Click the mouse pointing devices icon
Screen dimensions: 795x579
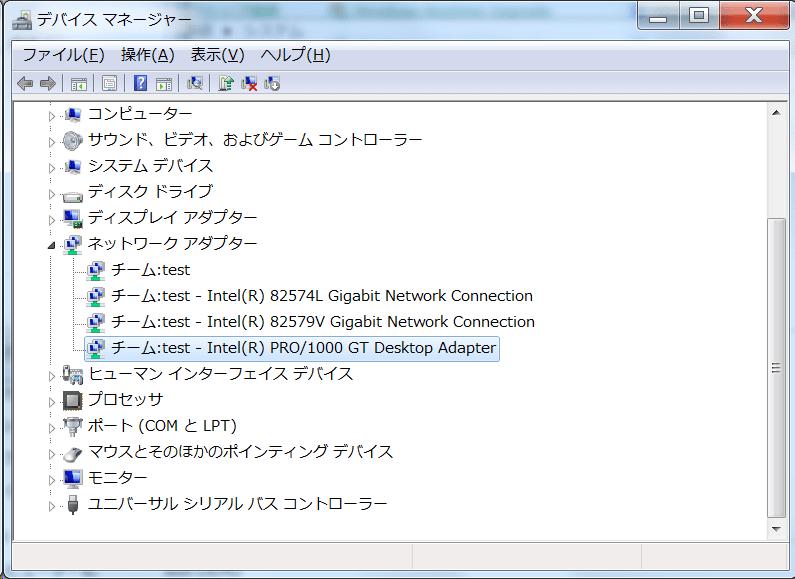[x=73, y=453]
